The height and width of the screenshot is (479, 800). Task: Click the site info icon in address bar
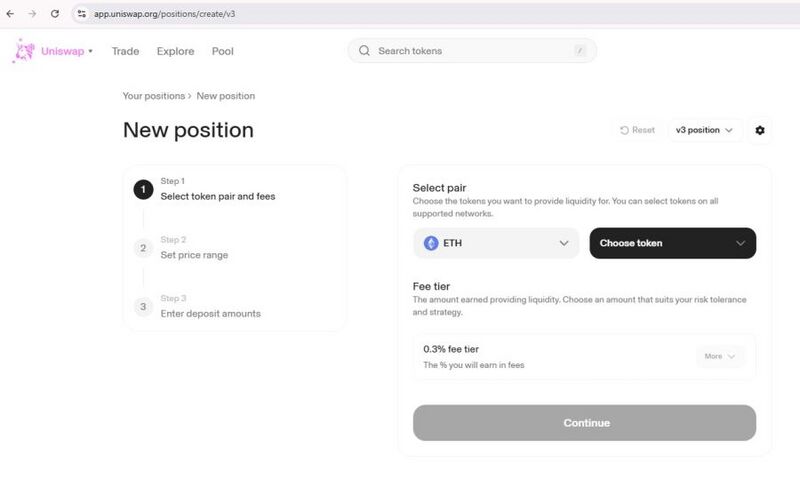click(x=82, y=15)
